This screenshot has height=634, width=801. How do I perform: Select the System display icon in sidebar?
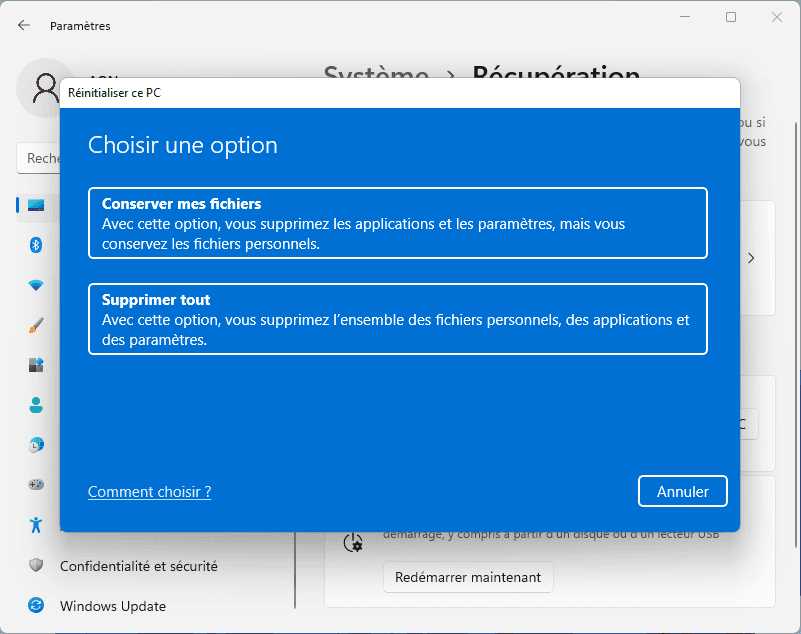[36, 205]
